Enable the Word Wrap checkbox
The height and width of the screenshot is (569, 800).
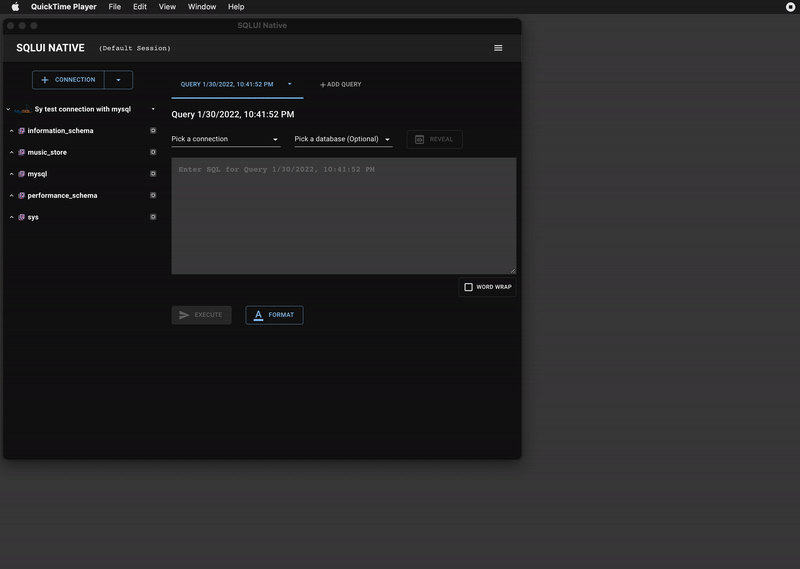(468, 287)
